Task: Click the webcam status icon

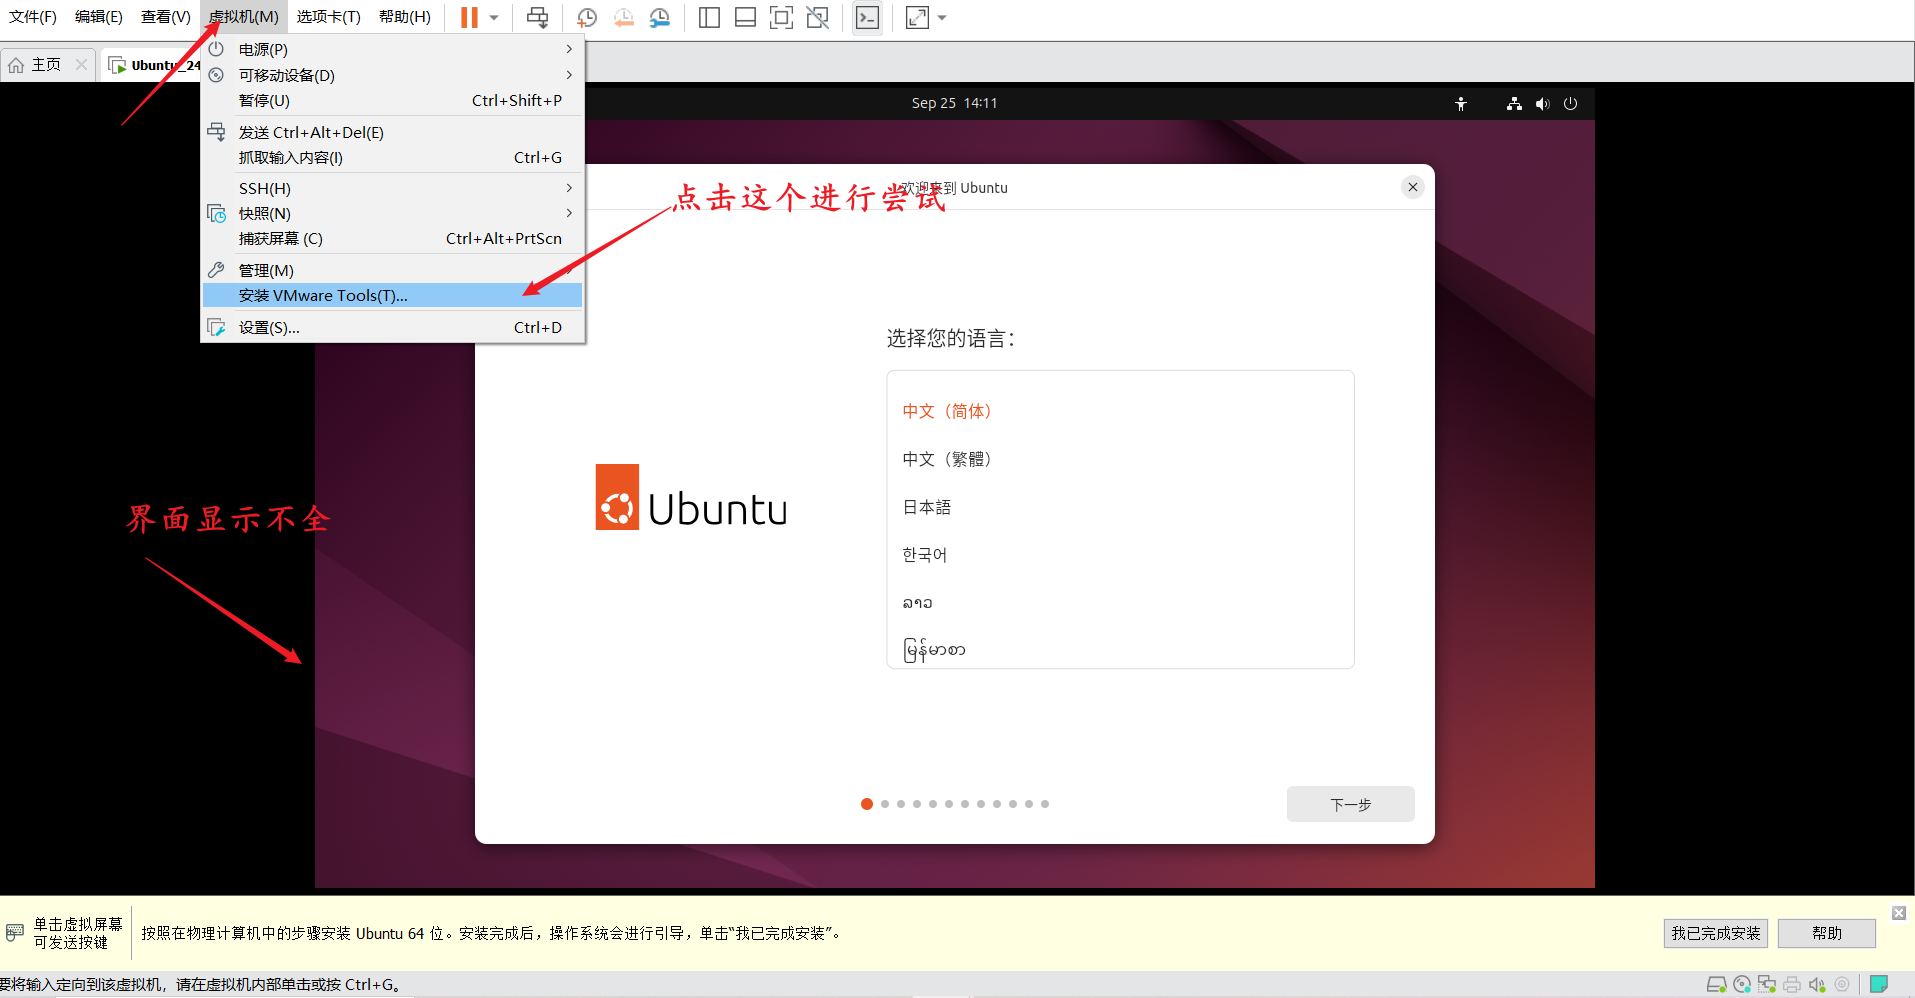Action: [1842, 984]
